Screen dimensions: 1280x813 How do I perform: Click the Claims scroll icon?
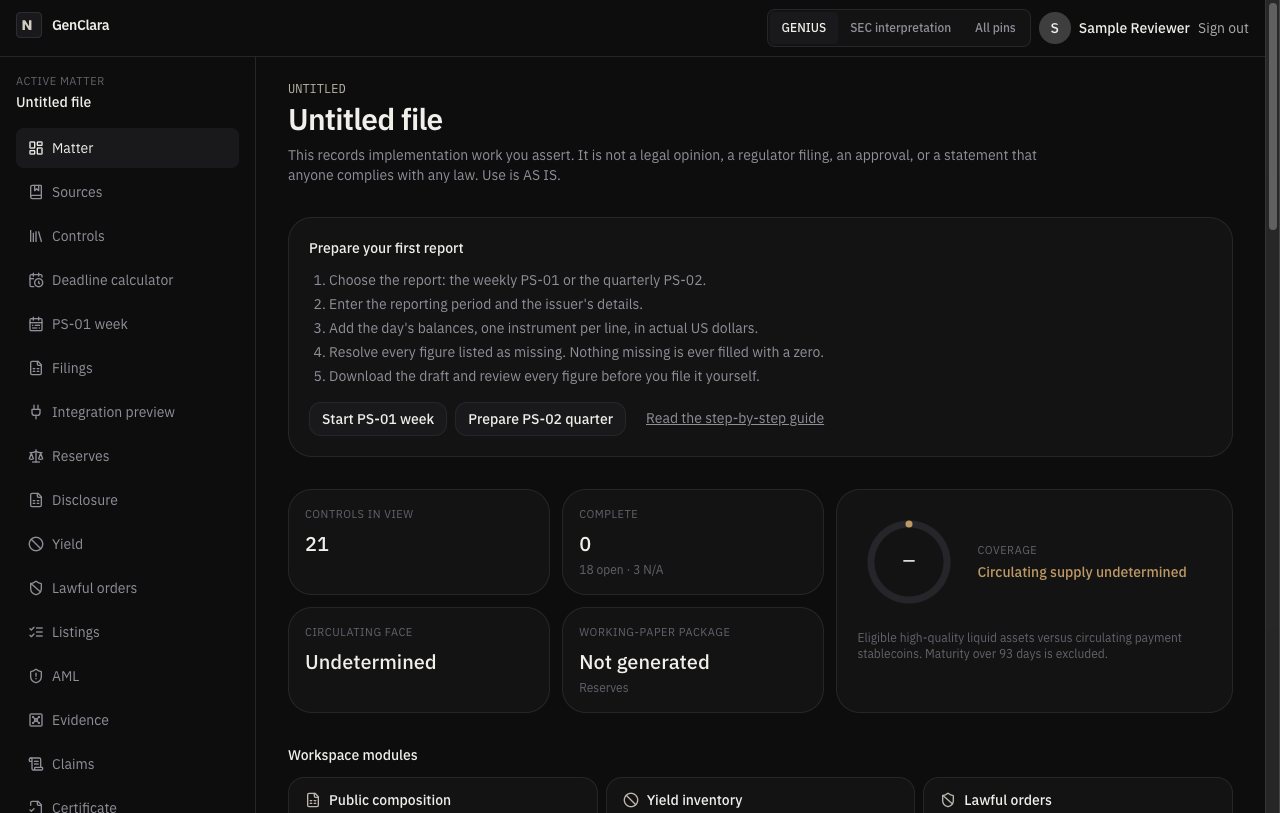pyautogui.click(x=36, y=764)
